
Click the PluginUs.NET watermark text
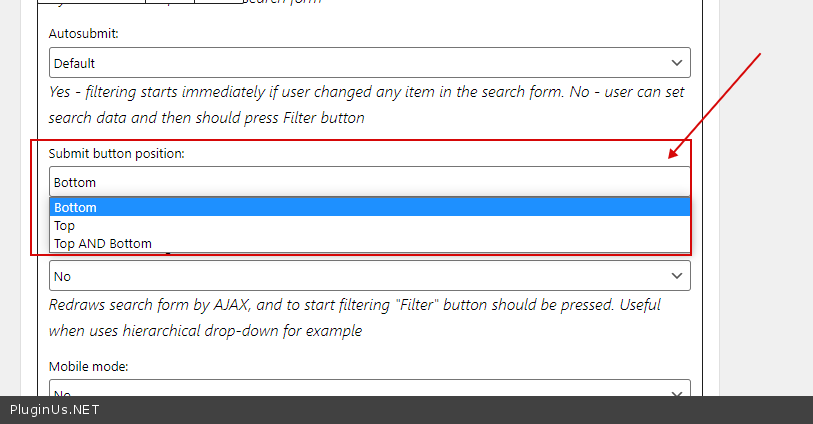(55, 410)
